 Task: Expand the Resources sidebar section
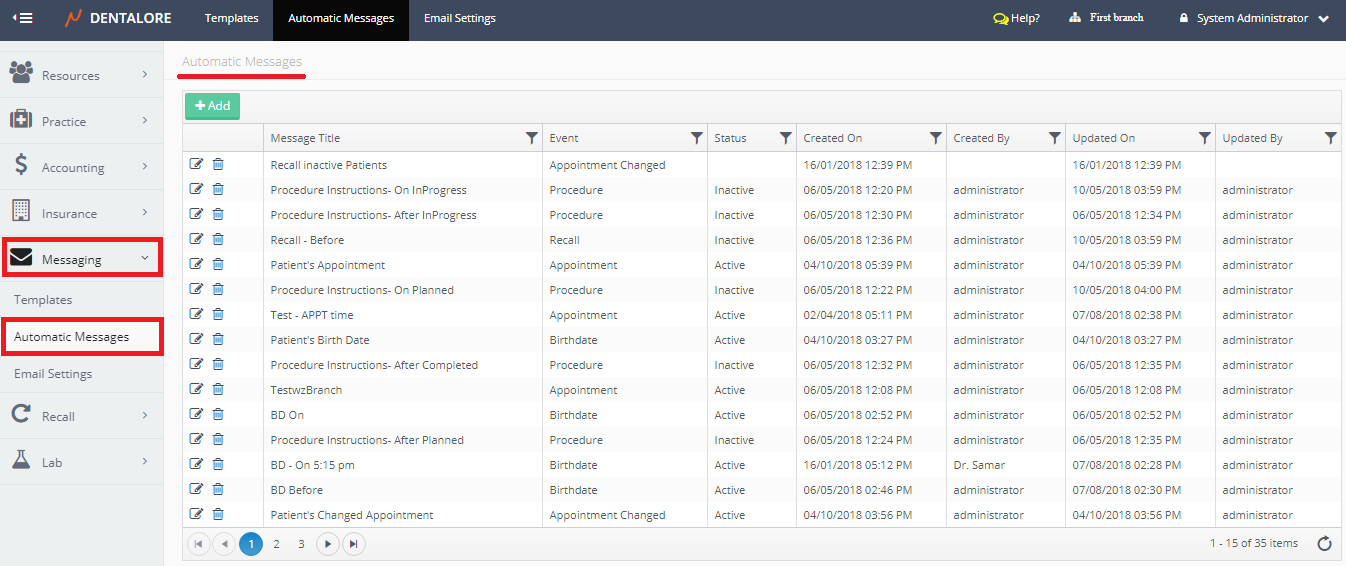(81, 75)
